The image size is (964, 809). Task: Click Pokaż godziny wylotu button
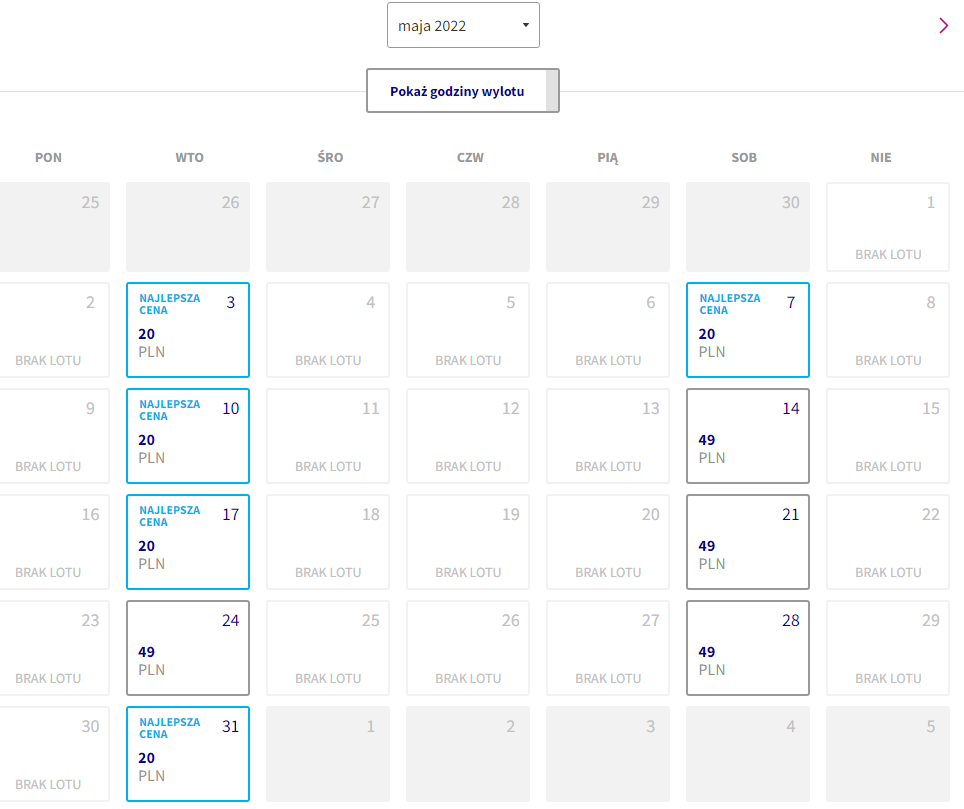click(457, 91)
